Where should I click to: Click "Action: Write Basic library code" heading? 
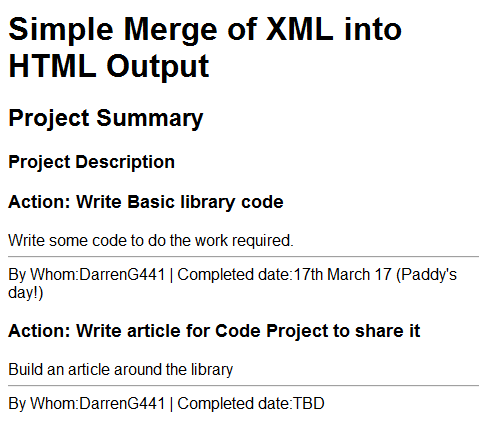click(146, 202)
